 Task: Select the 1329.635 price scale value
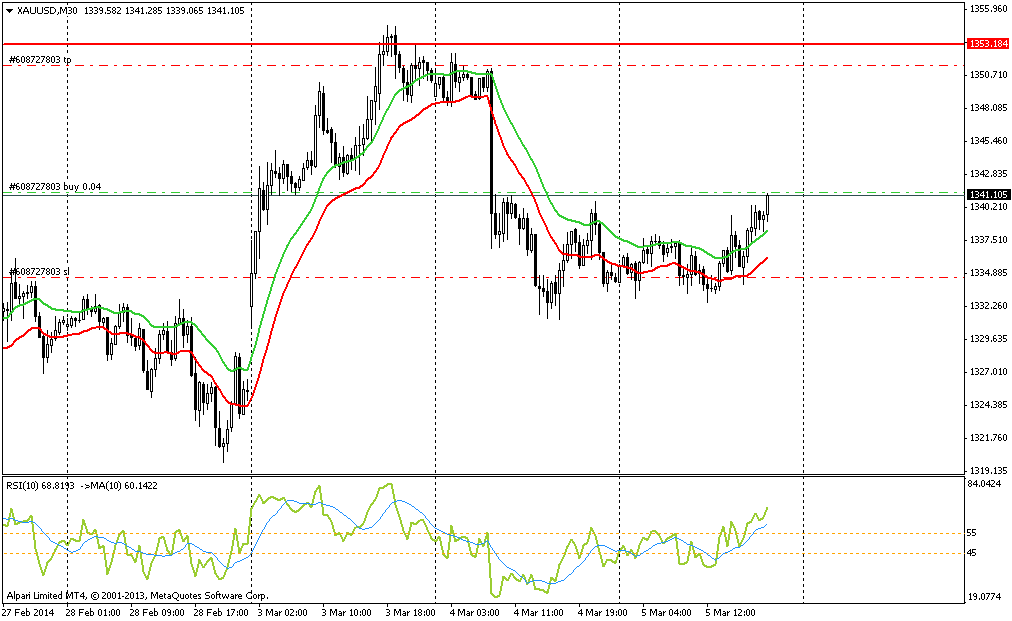pyautogui.click(x=988, y=338)
